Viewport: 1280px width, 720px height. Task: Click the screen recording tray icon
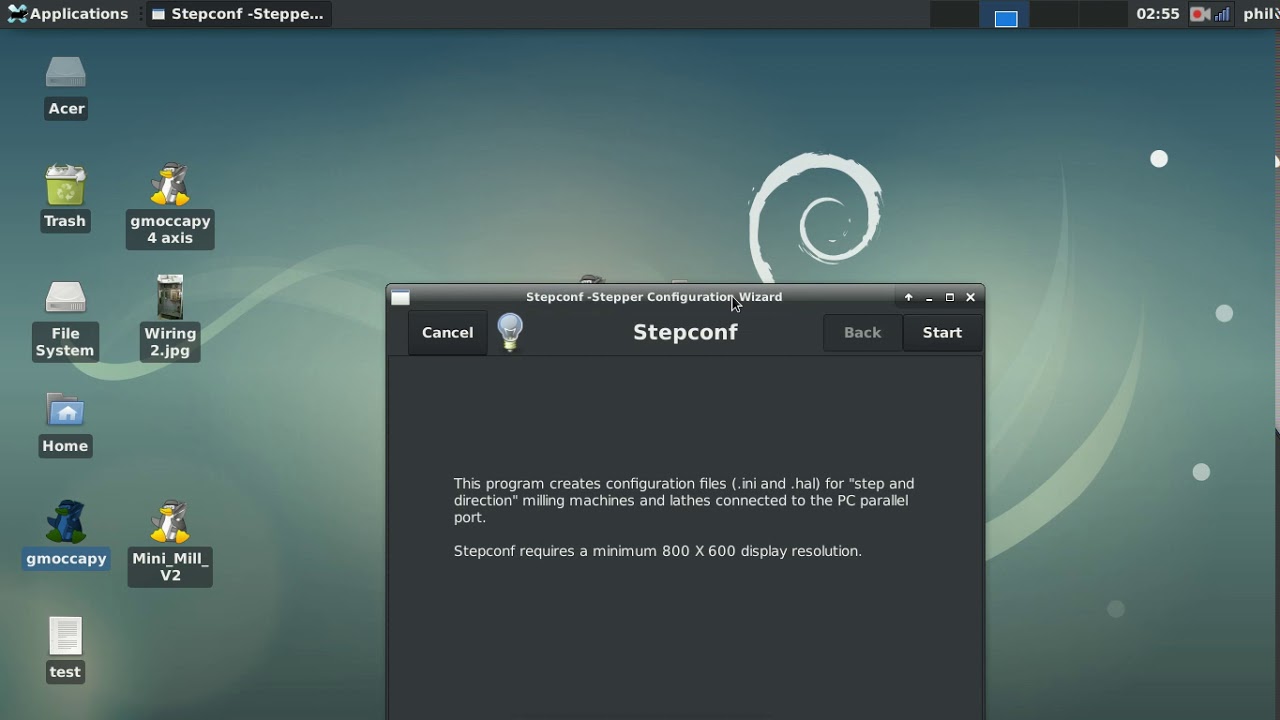coord(1200,14)
